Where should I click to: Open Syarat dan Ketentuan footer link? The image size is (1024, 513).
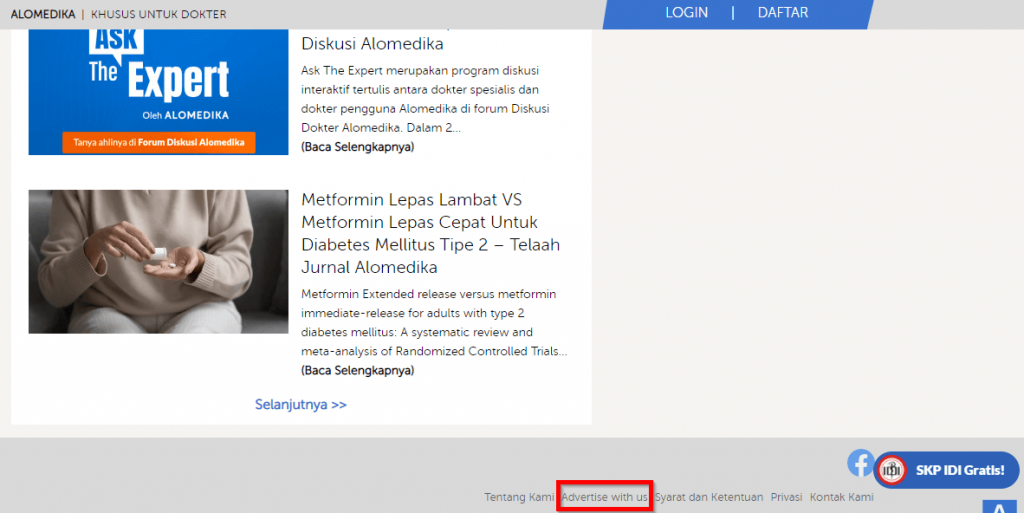[x=709, y=497]
